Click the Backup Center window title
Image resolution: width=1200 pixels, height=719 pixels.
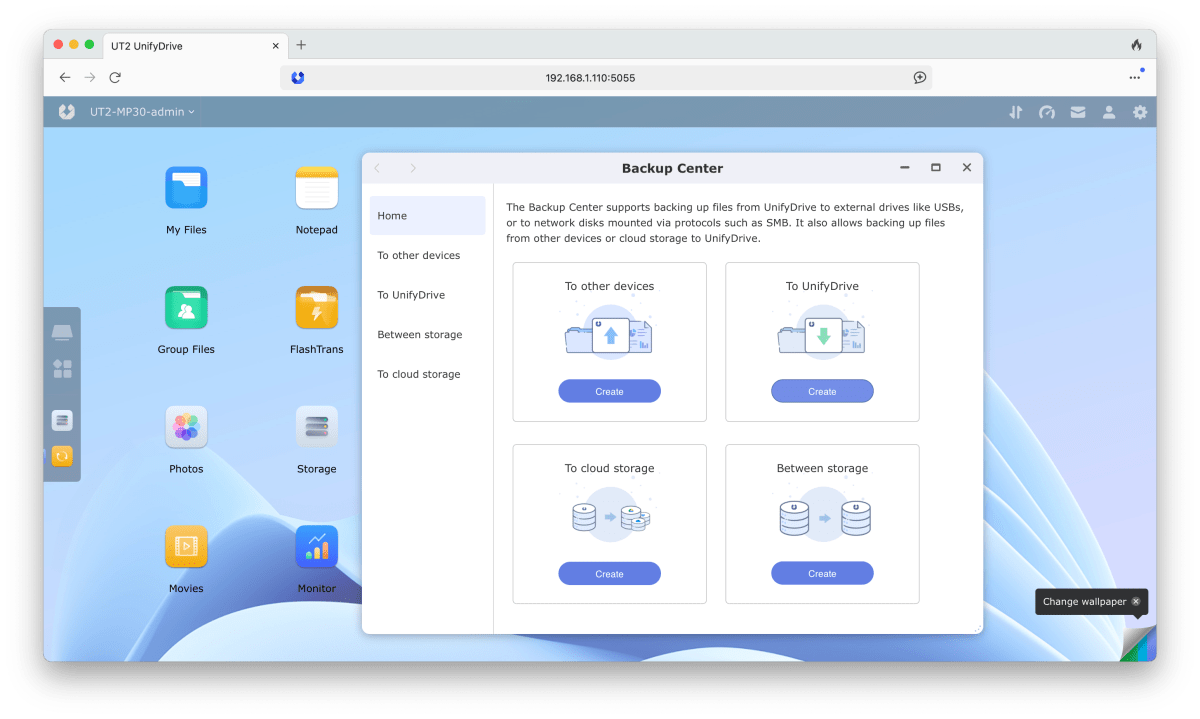(672, 168)
